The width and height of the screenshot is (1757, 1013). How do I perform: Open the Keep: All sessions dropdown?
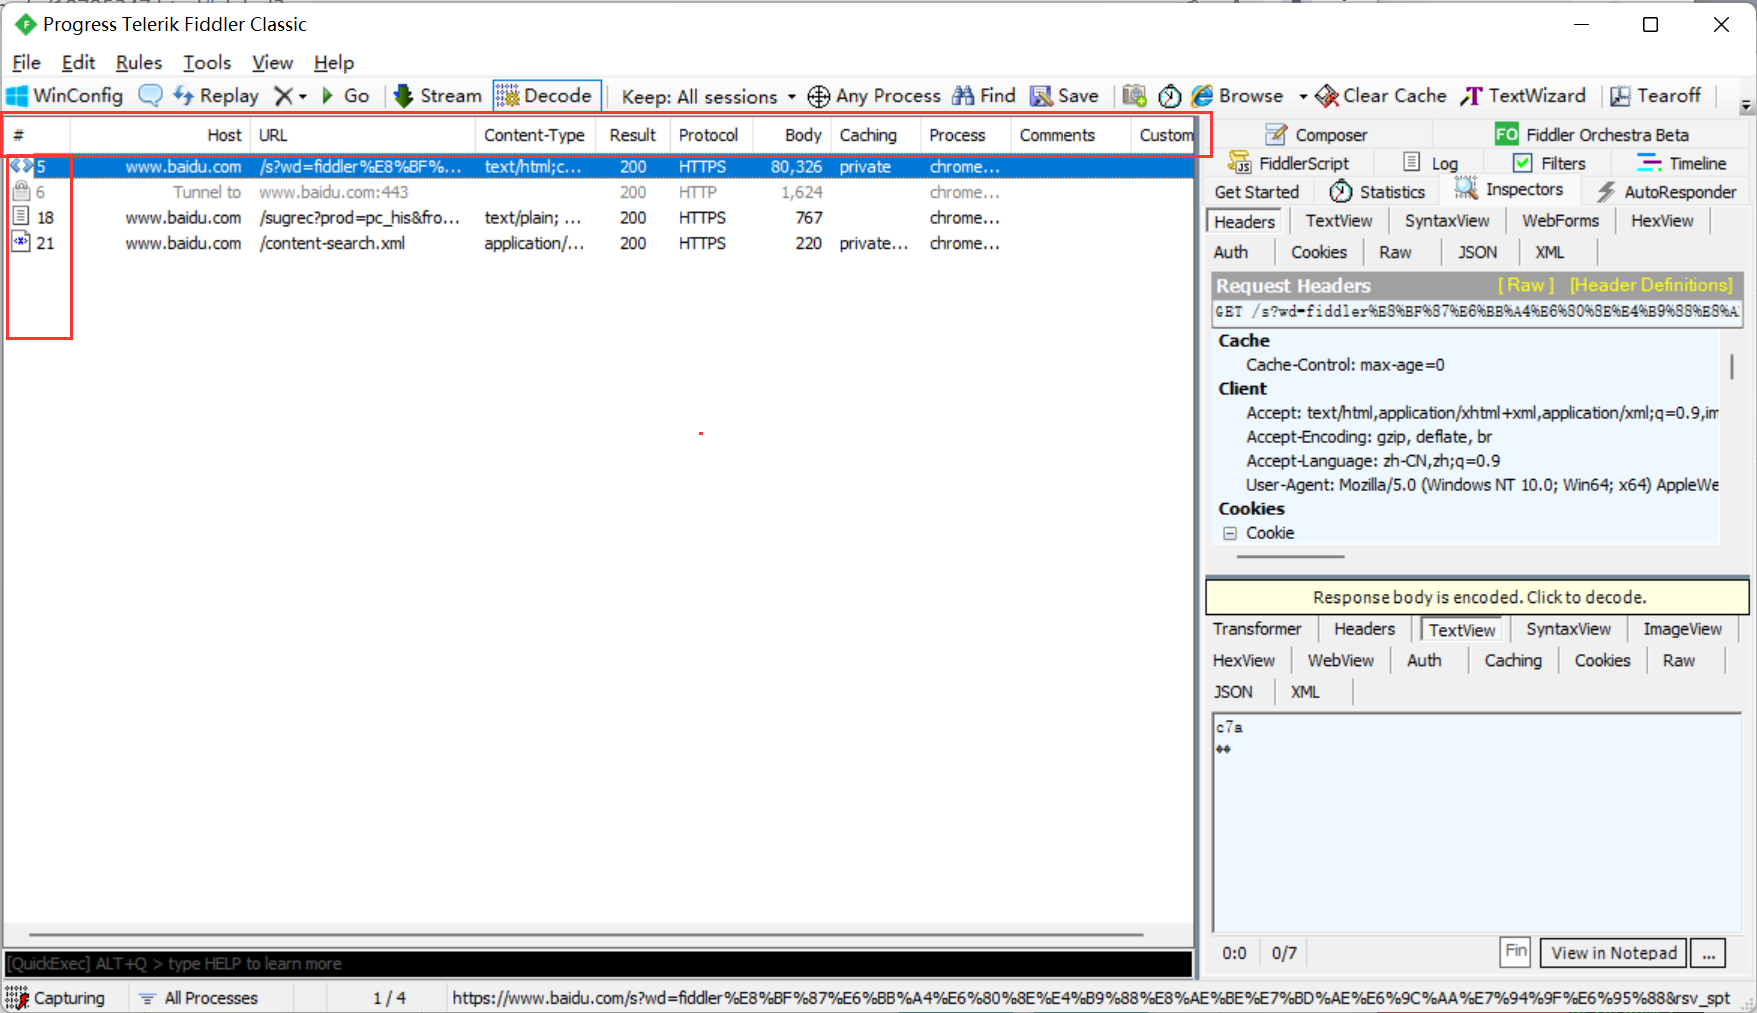coord(708,97)
